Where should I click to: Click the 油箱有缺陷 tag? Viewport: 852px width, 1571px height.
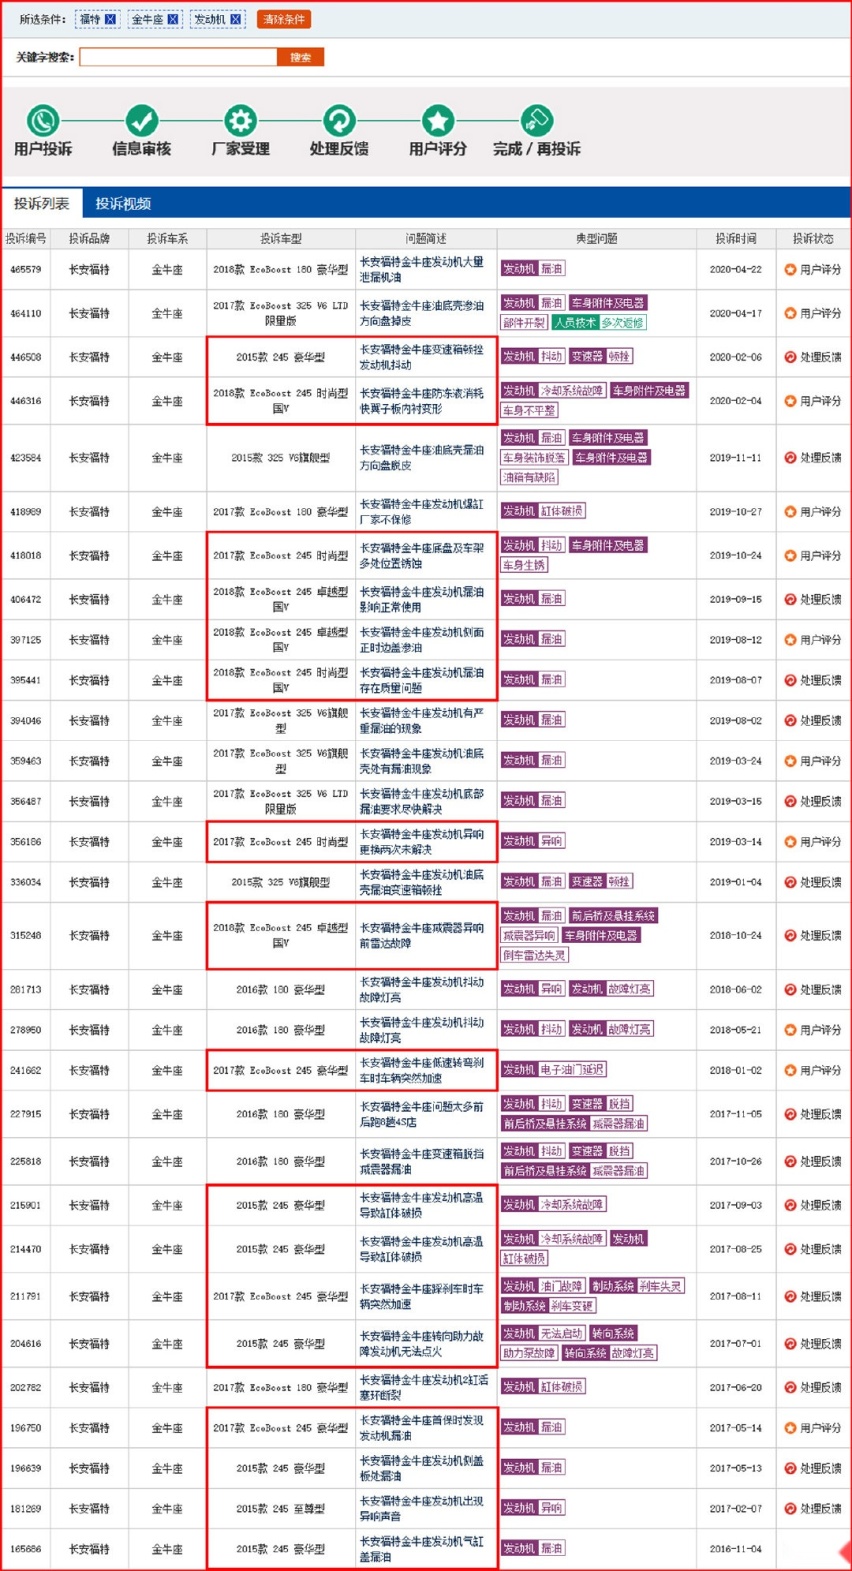point(529,478)
